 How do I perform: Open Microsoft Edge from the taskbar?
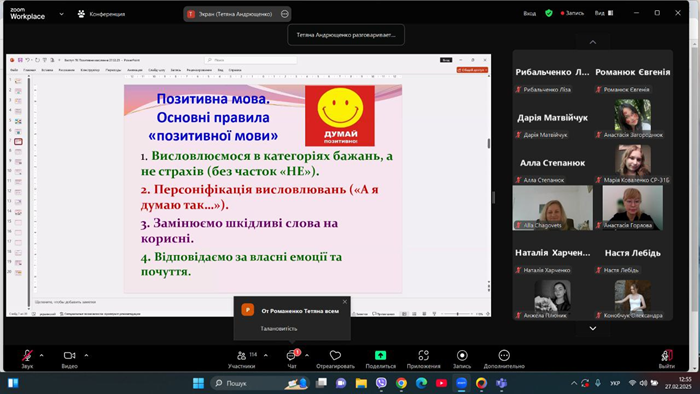pos(421,383)
